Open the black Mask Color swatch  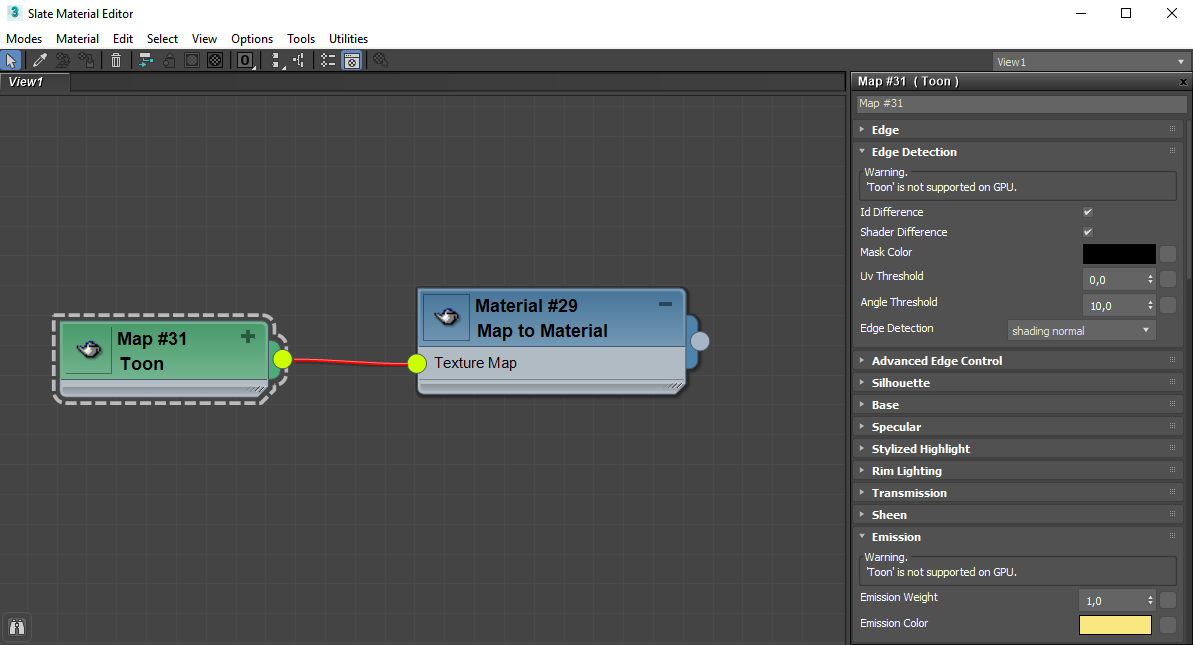[1119, 254]
